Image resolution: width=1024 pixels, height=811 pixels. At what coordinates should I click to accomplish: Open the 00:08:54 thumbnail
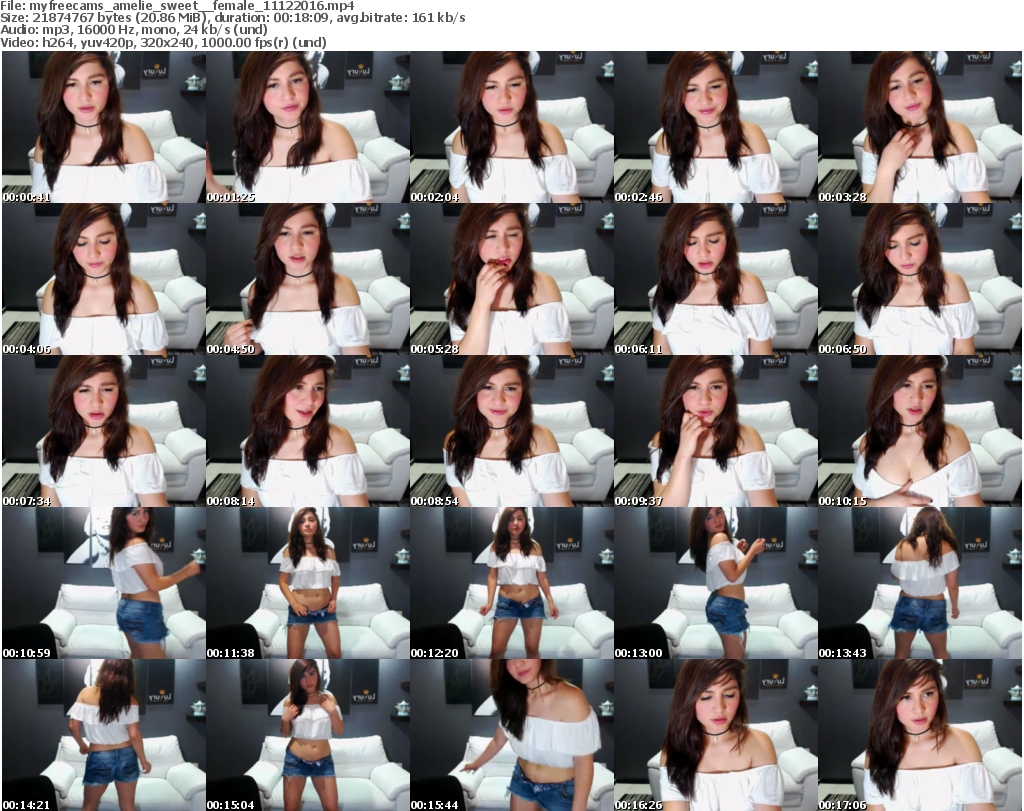click(511, 431)
